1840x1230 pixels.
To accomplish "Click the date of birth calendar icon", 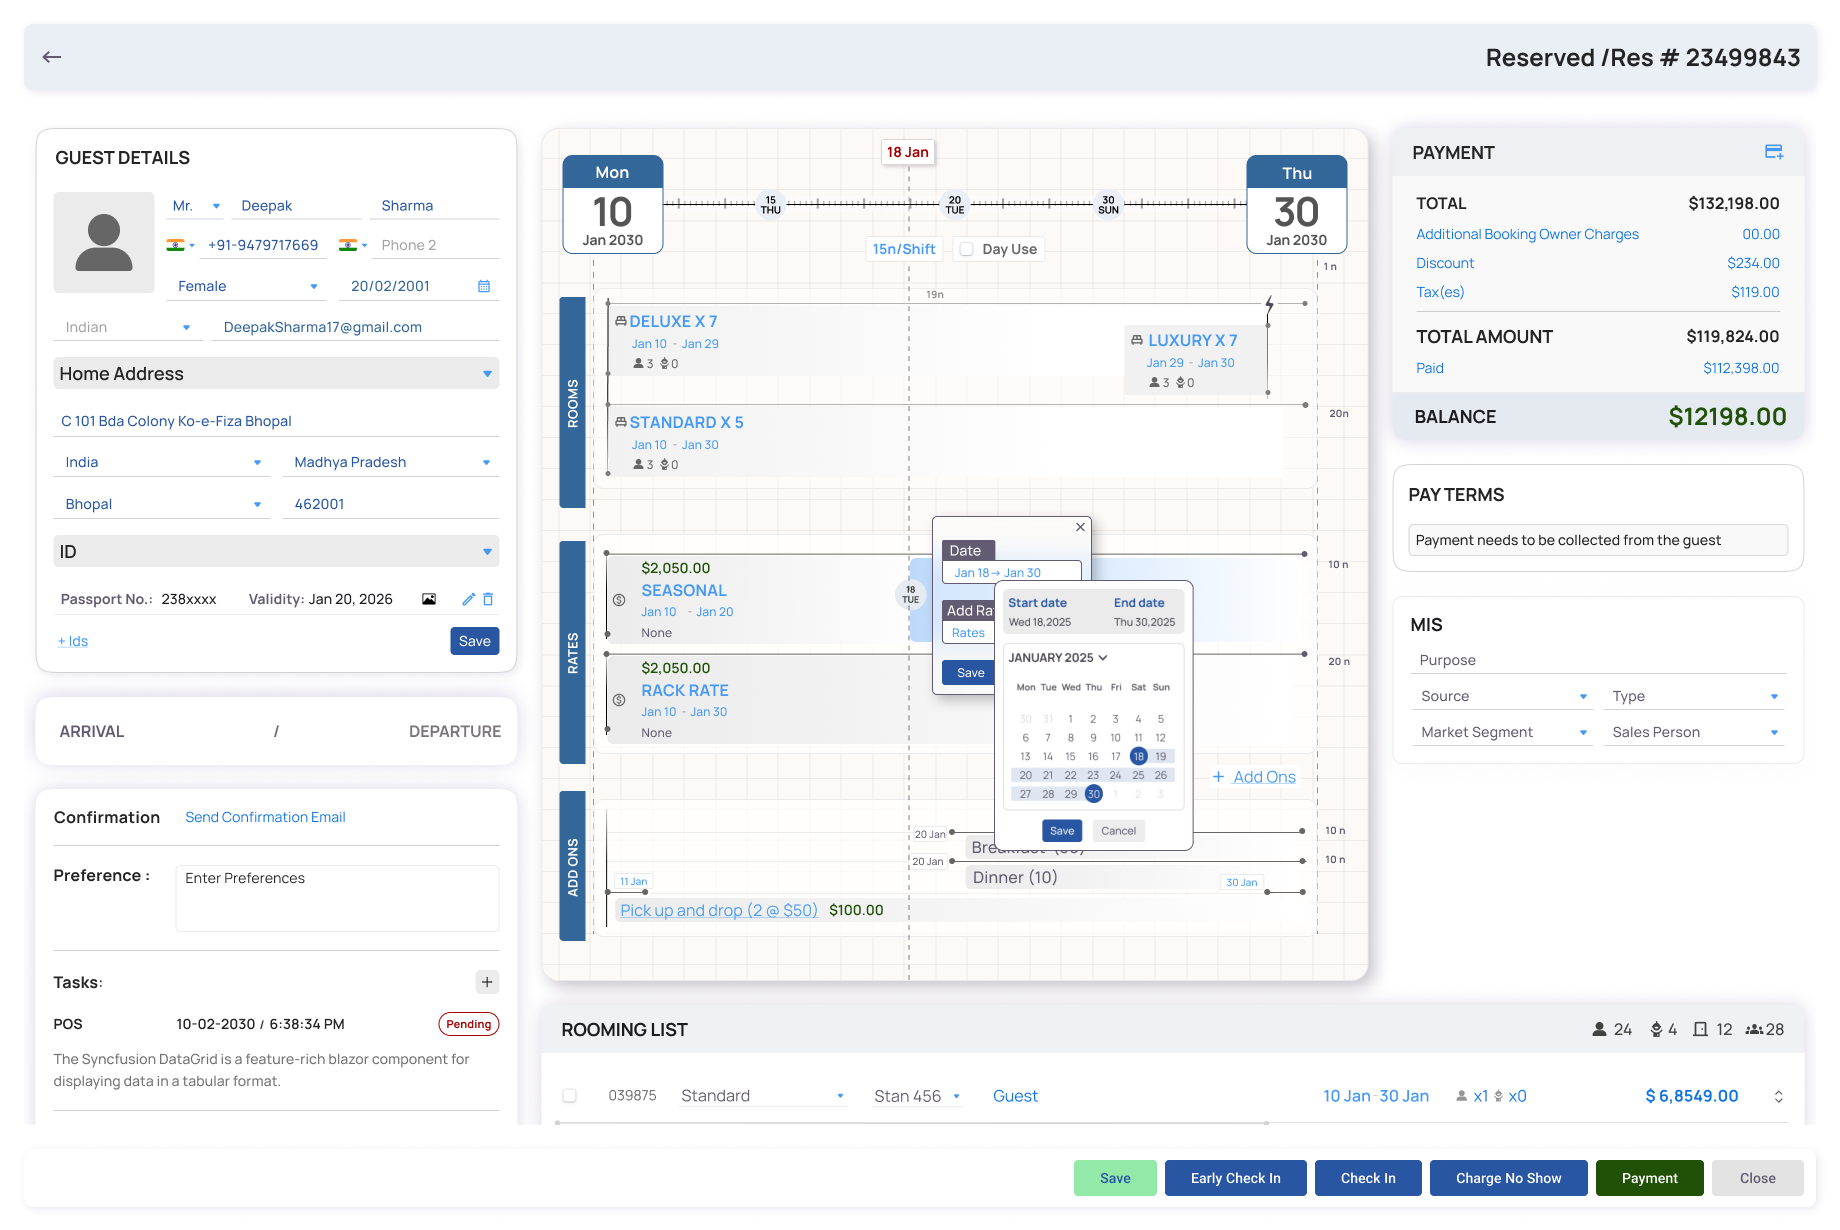I will point(484,286).
